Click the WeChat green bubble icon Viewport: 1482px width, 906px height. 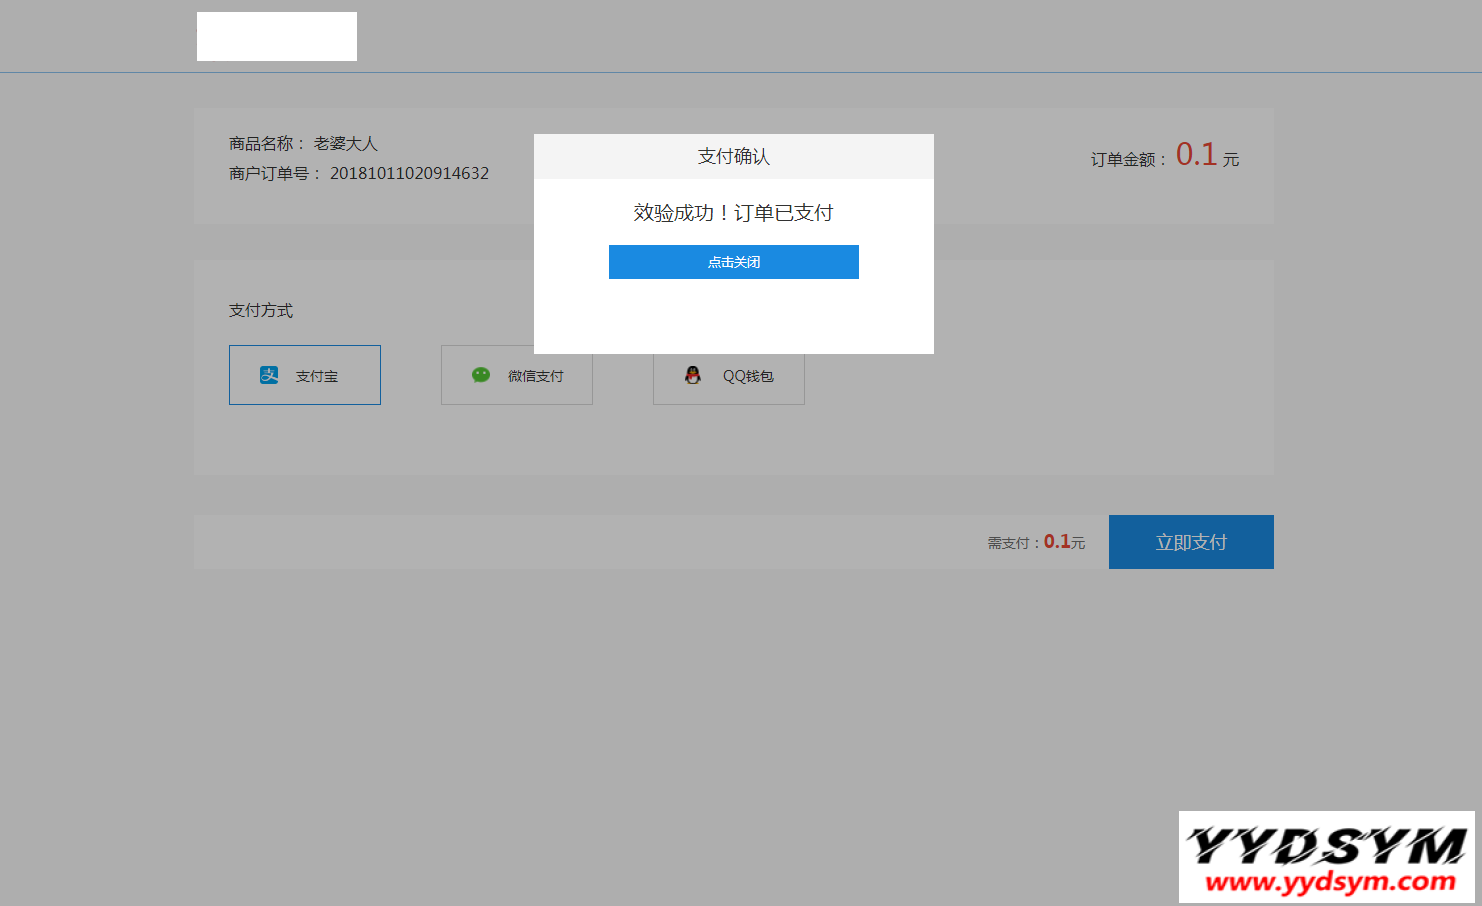pyautogui.click(x=481, y=375)
